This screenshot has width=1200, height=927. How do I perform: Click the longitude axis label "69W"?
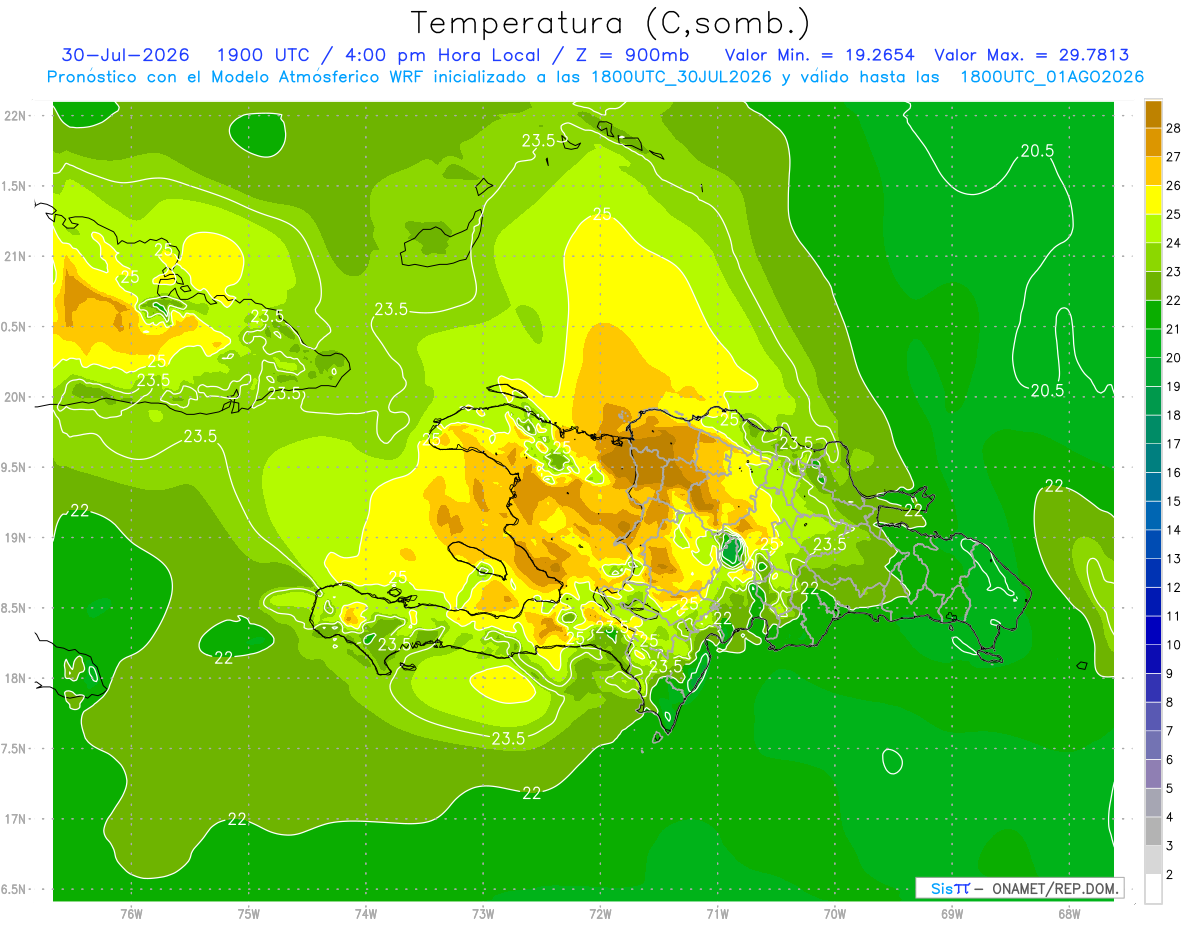tap(951, 913)
